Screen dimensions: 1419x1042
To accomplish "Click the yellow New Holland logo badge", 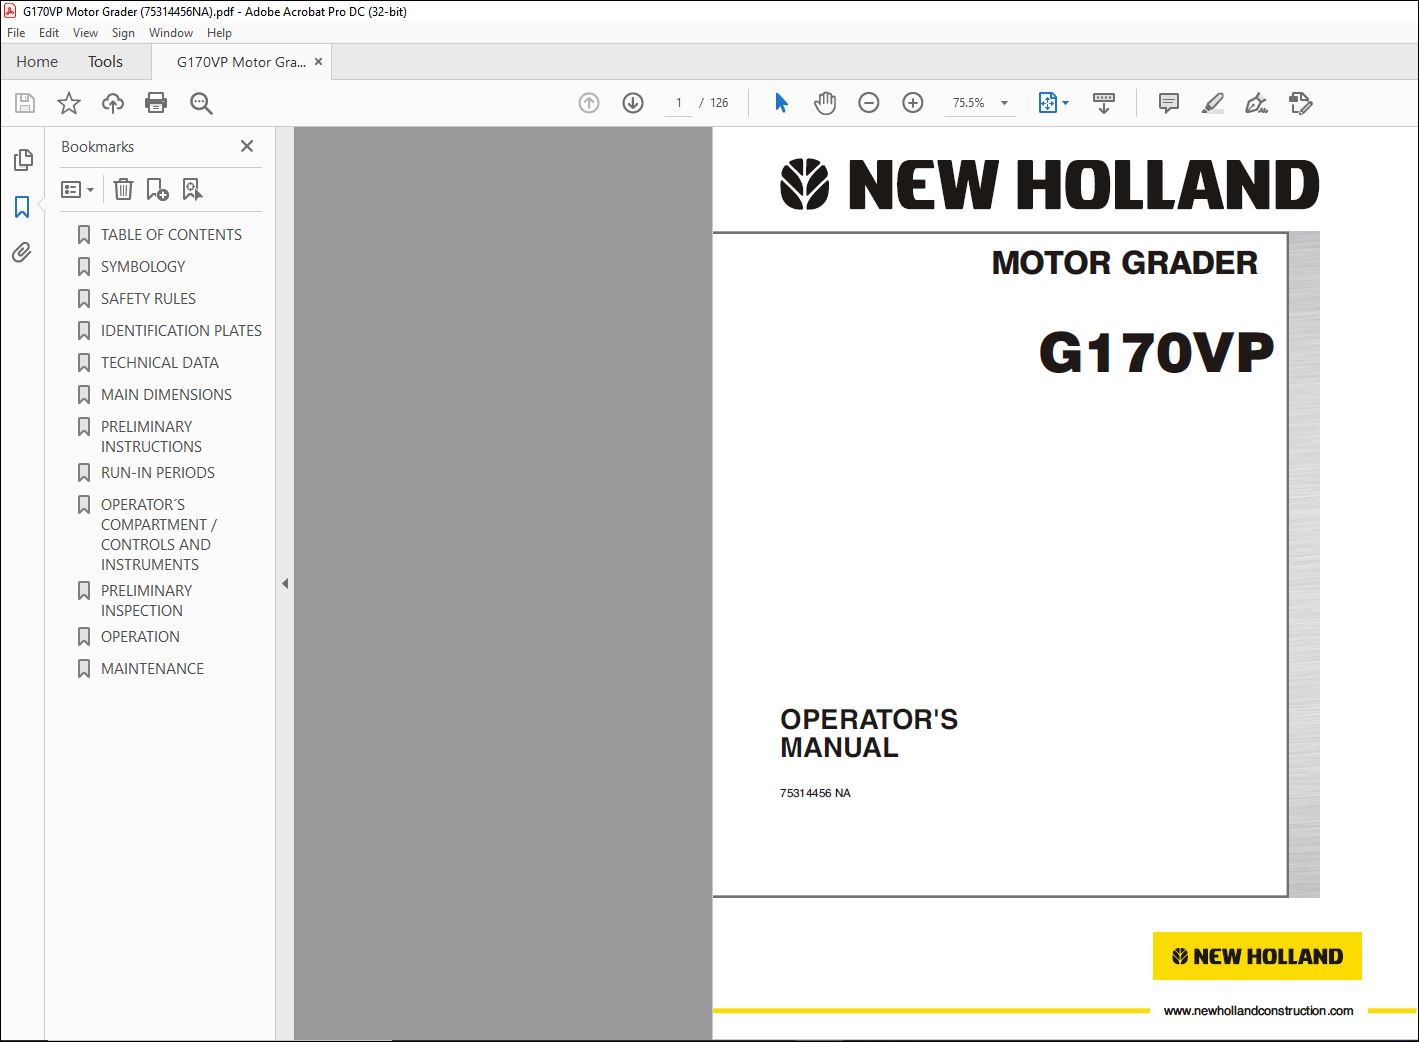I will 1257,956.
